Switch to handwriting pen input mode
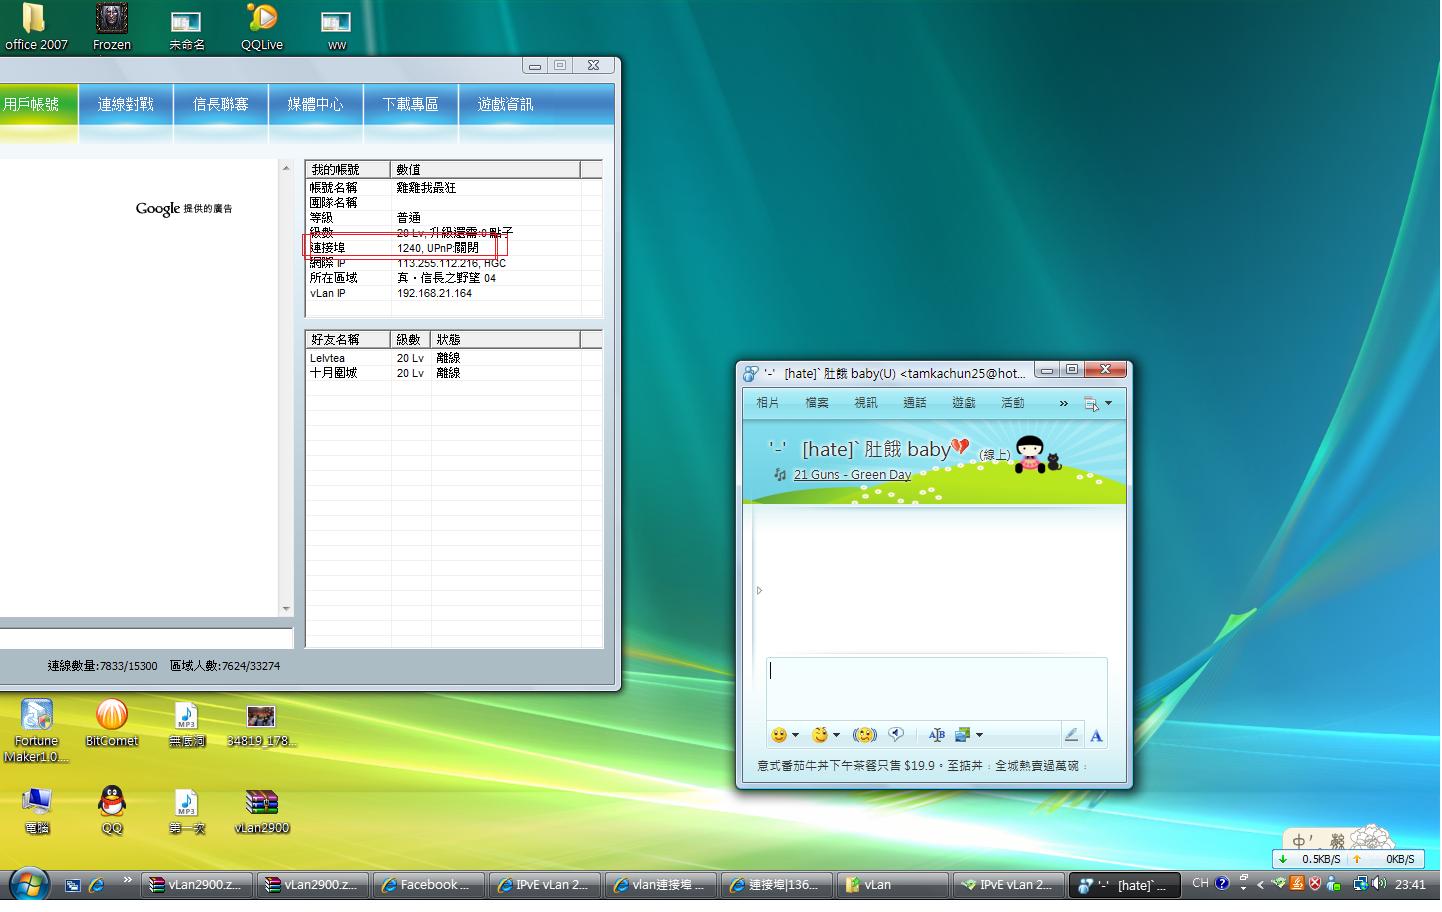Screen dimensions: 1442x912 coord(1071,735)
